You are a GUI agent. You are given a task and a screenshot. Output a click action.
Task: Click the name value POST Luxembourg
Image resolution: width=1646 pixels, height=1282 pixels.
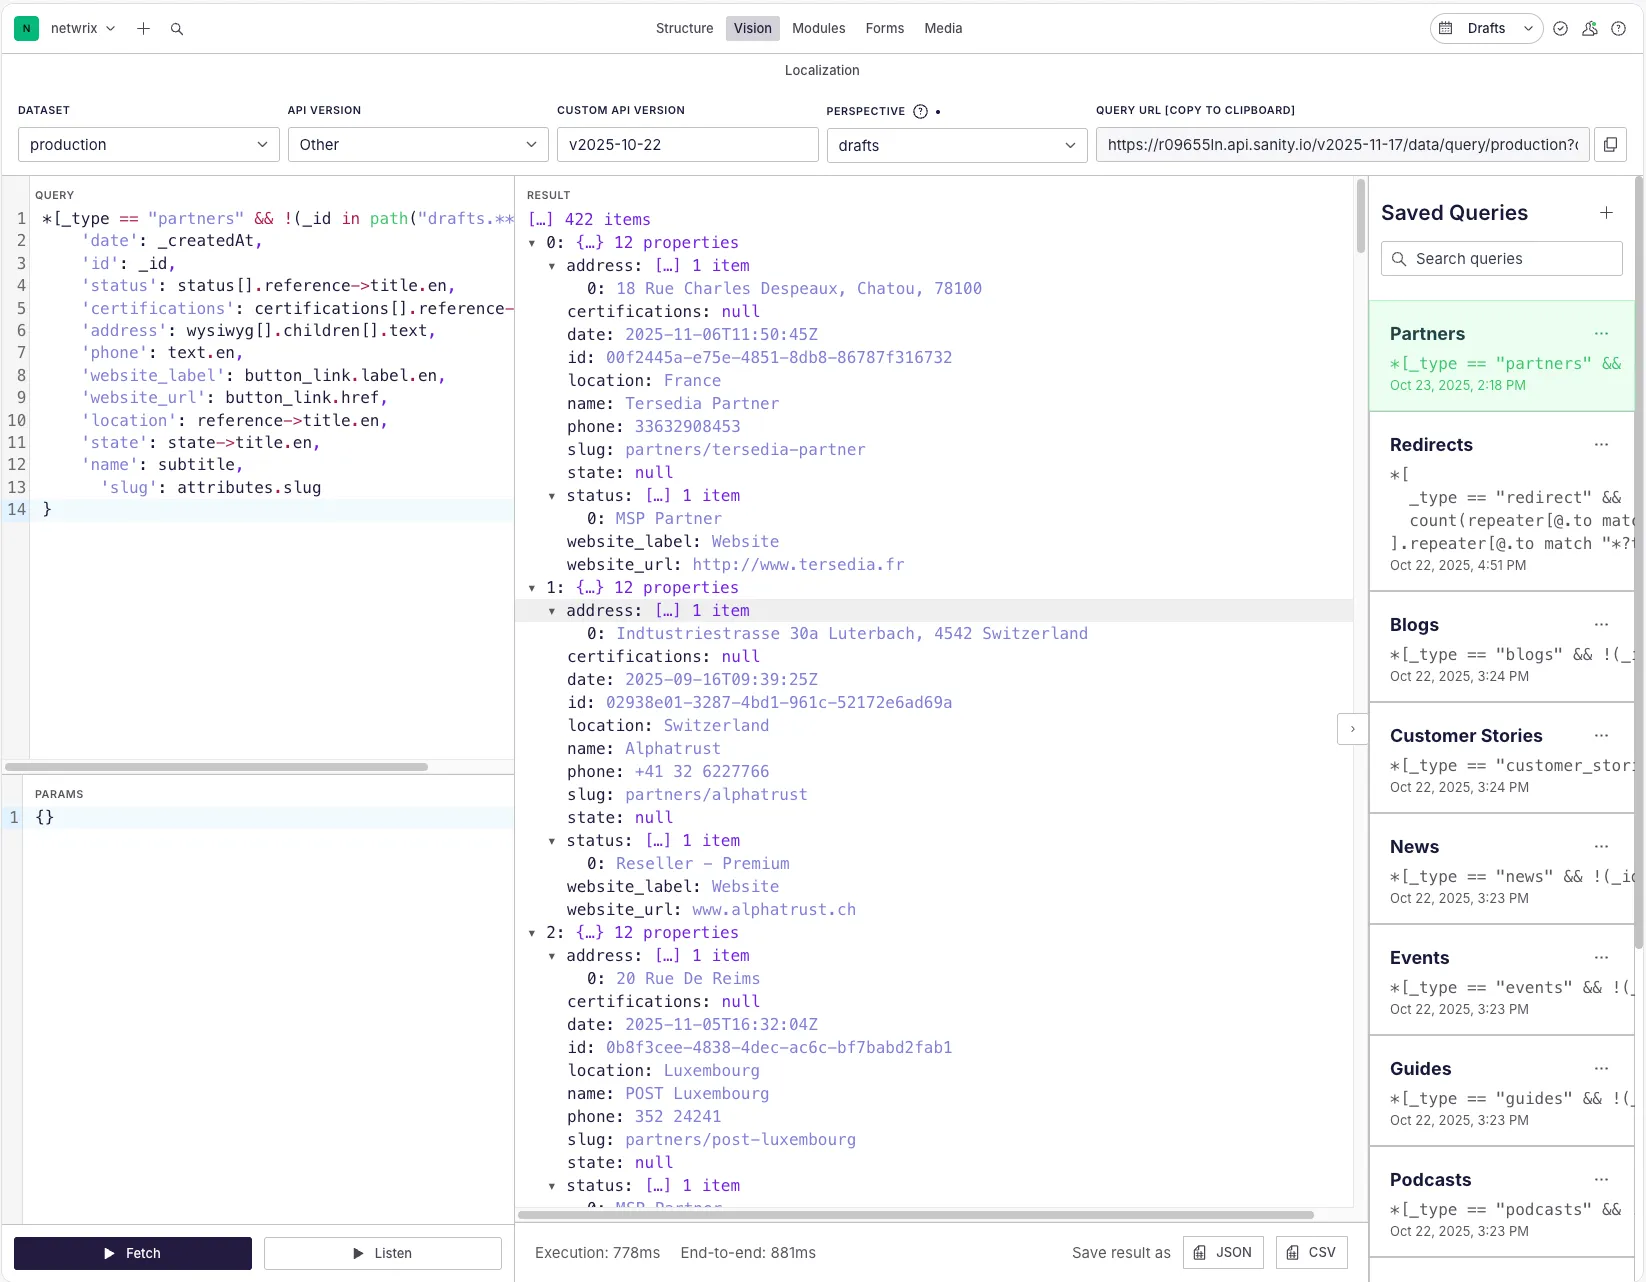(x=697, y=1093)
